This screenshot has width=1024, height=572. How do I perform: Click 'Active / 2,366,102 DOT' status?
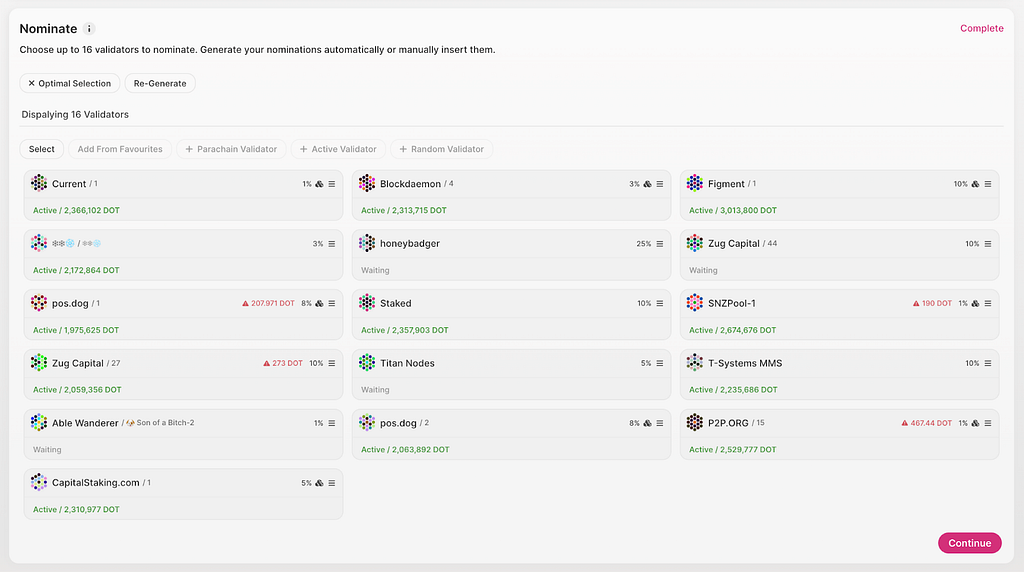click(76, 210)
